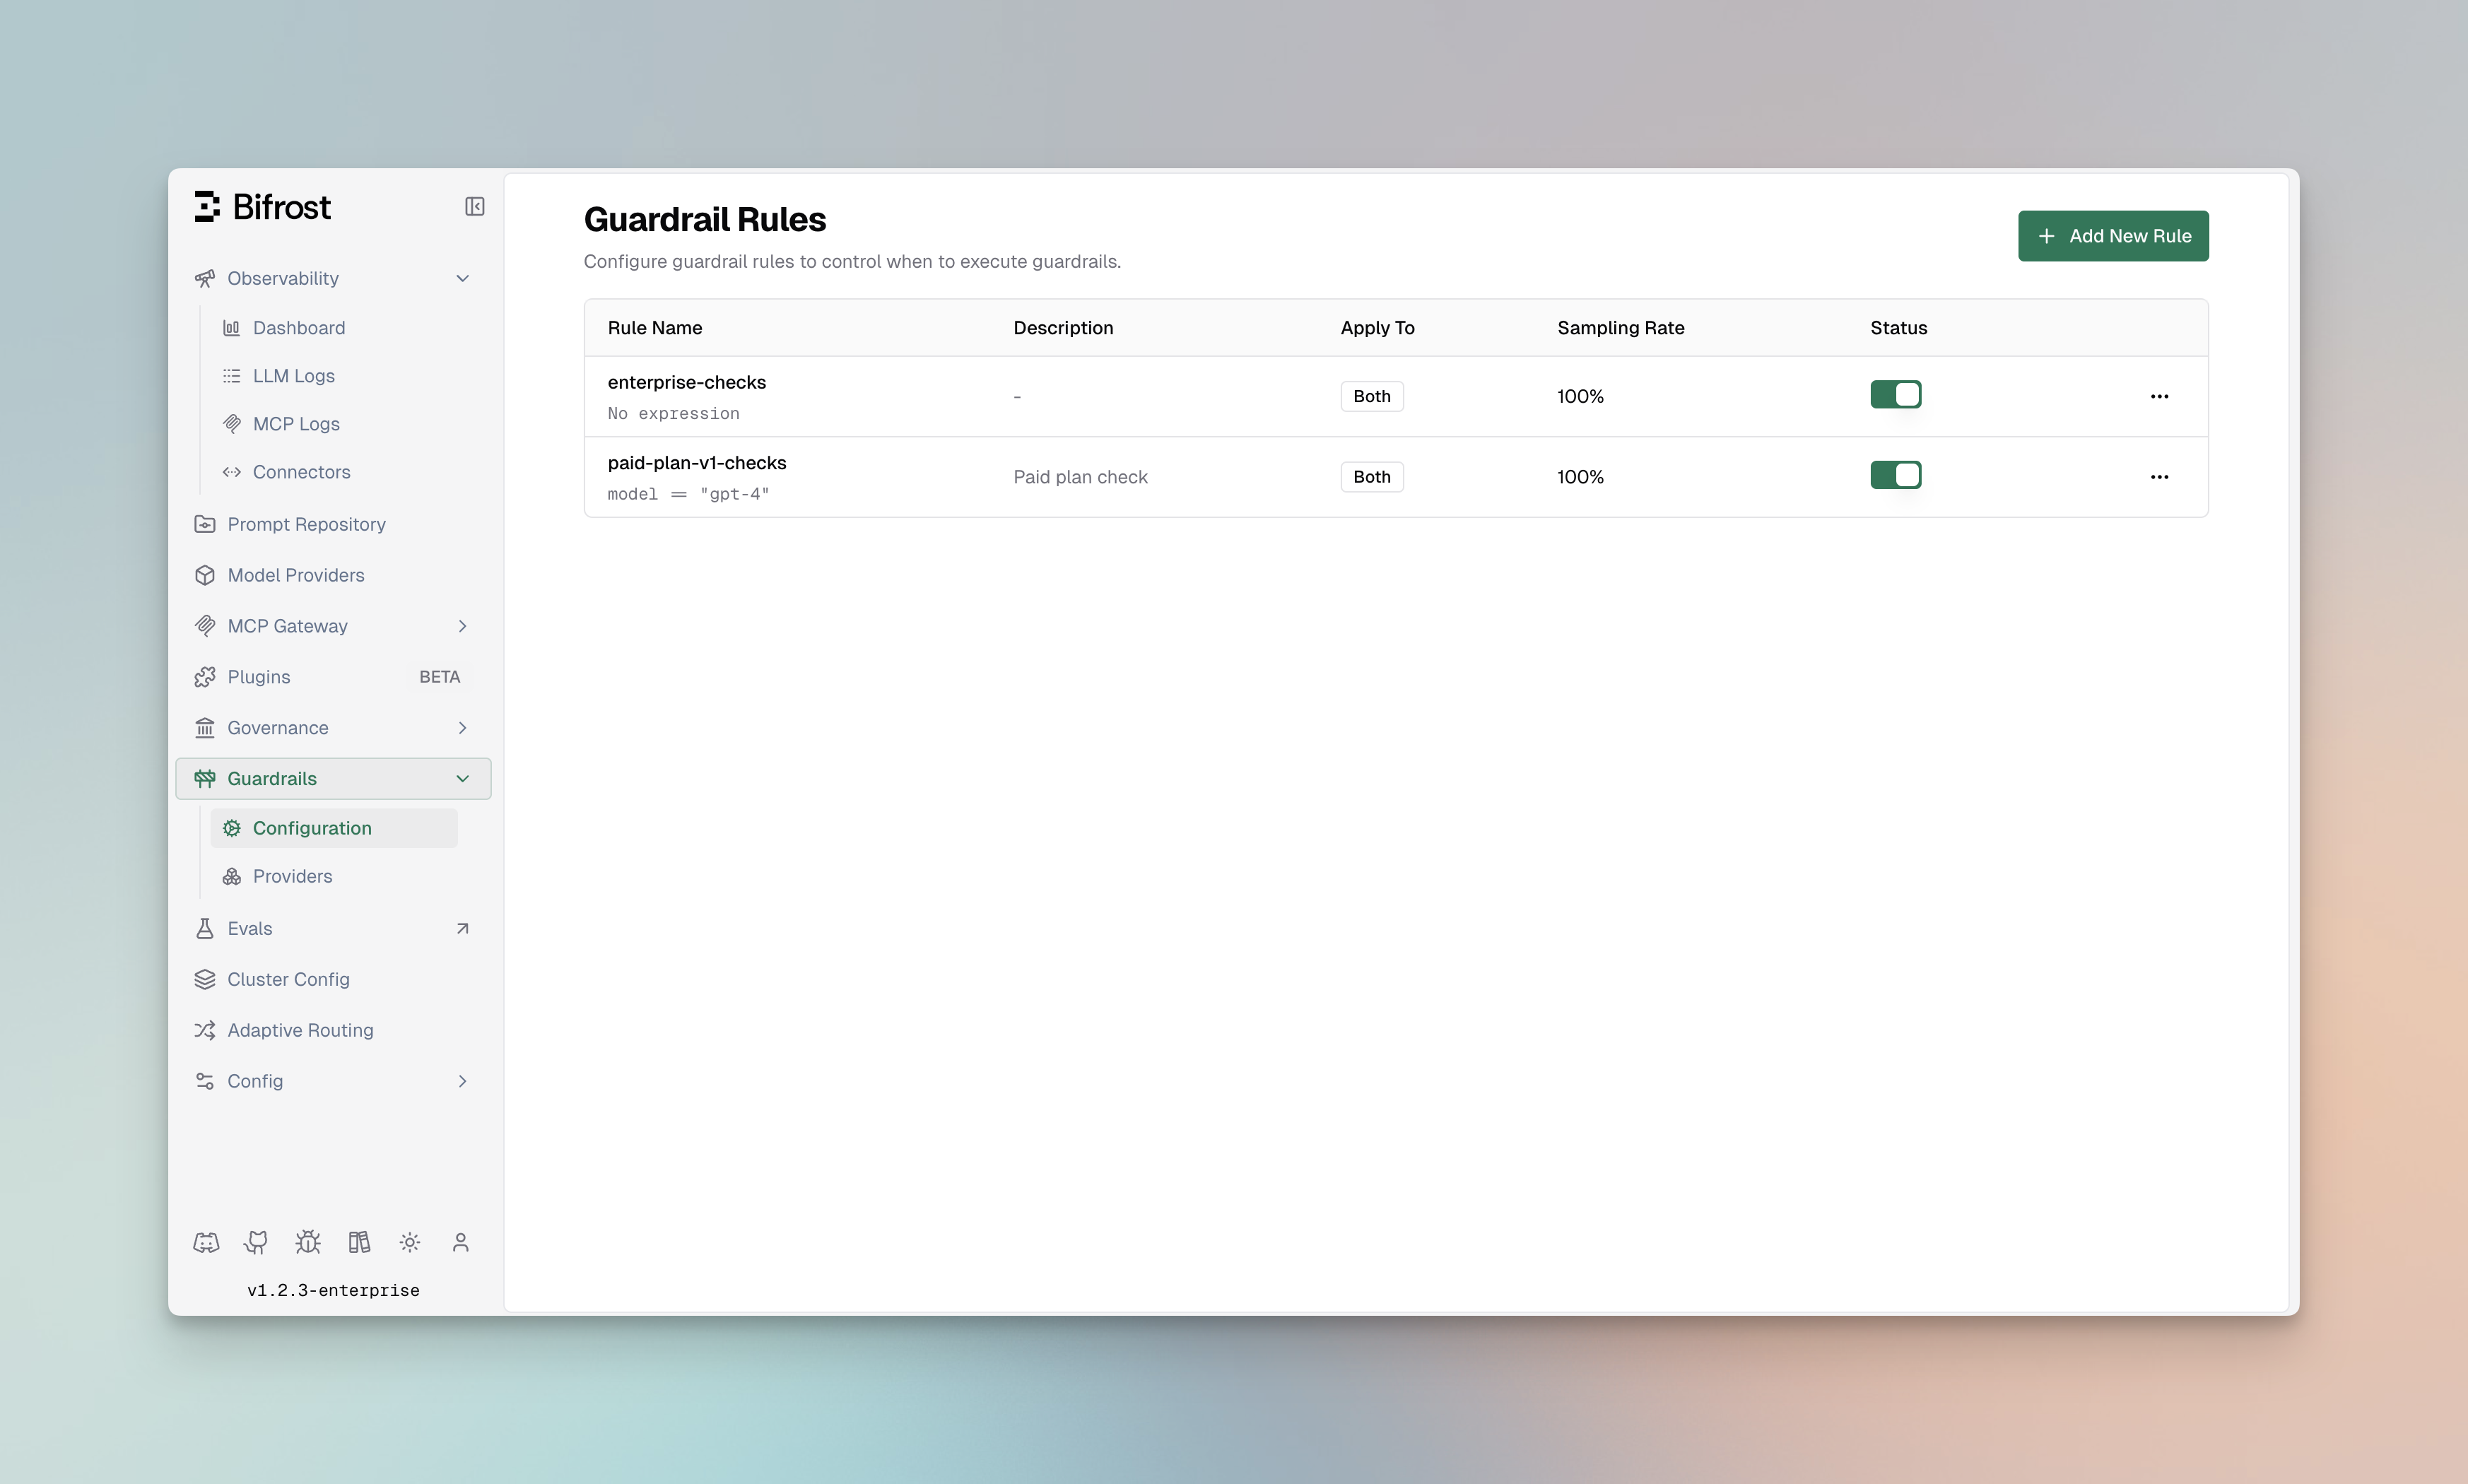Select Adaptive Routing in the sidebar
The image size is (2468, 1484).
(299, 1030)
